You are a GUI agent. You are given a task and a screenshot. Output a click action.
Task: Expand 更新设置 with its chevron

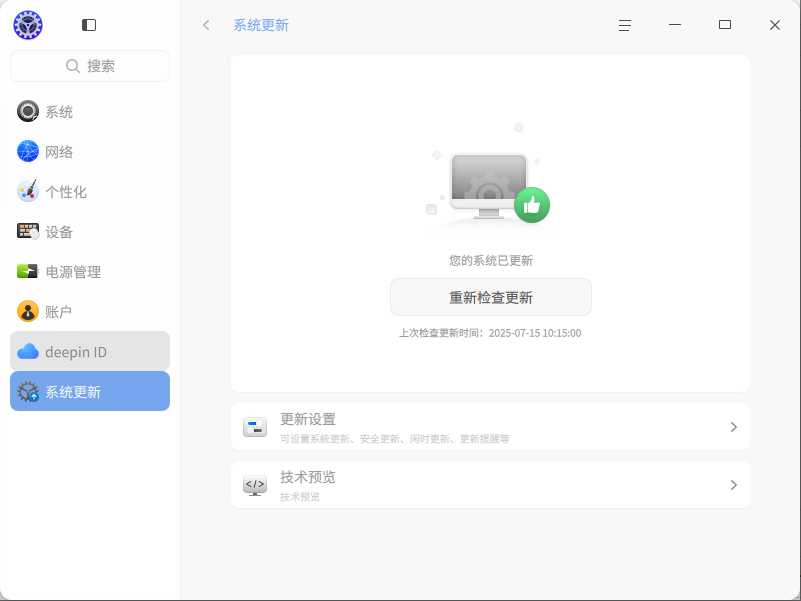click(x=734, y=427)
